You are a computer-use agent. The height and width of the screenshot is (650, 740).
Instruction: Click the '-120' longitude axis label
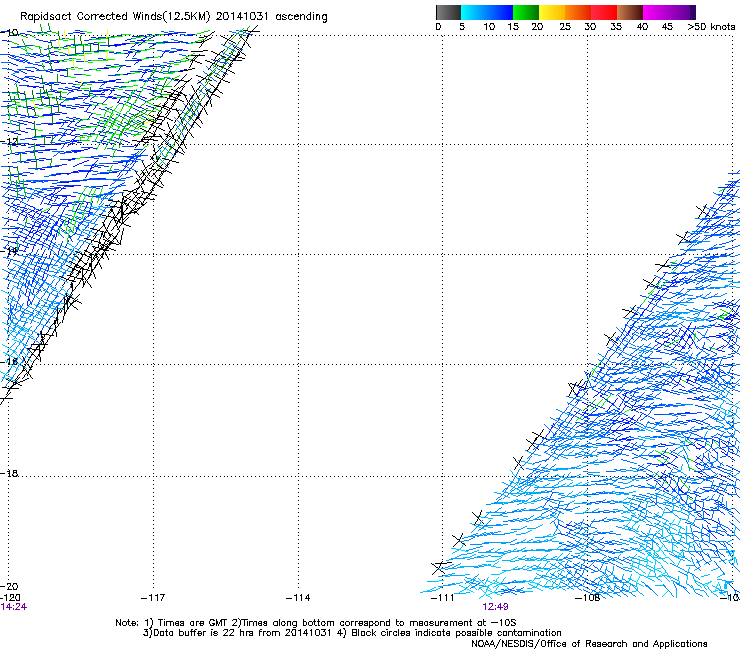10,598
